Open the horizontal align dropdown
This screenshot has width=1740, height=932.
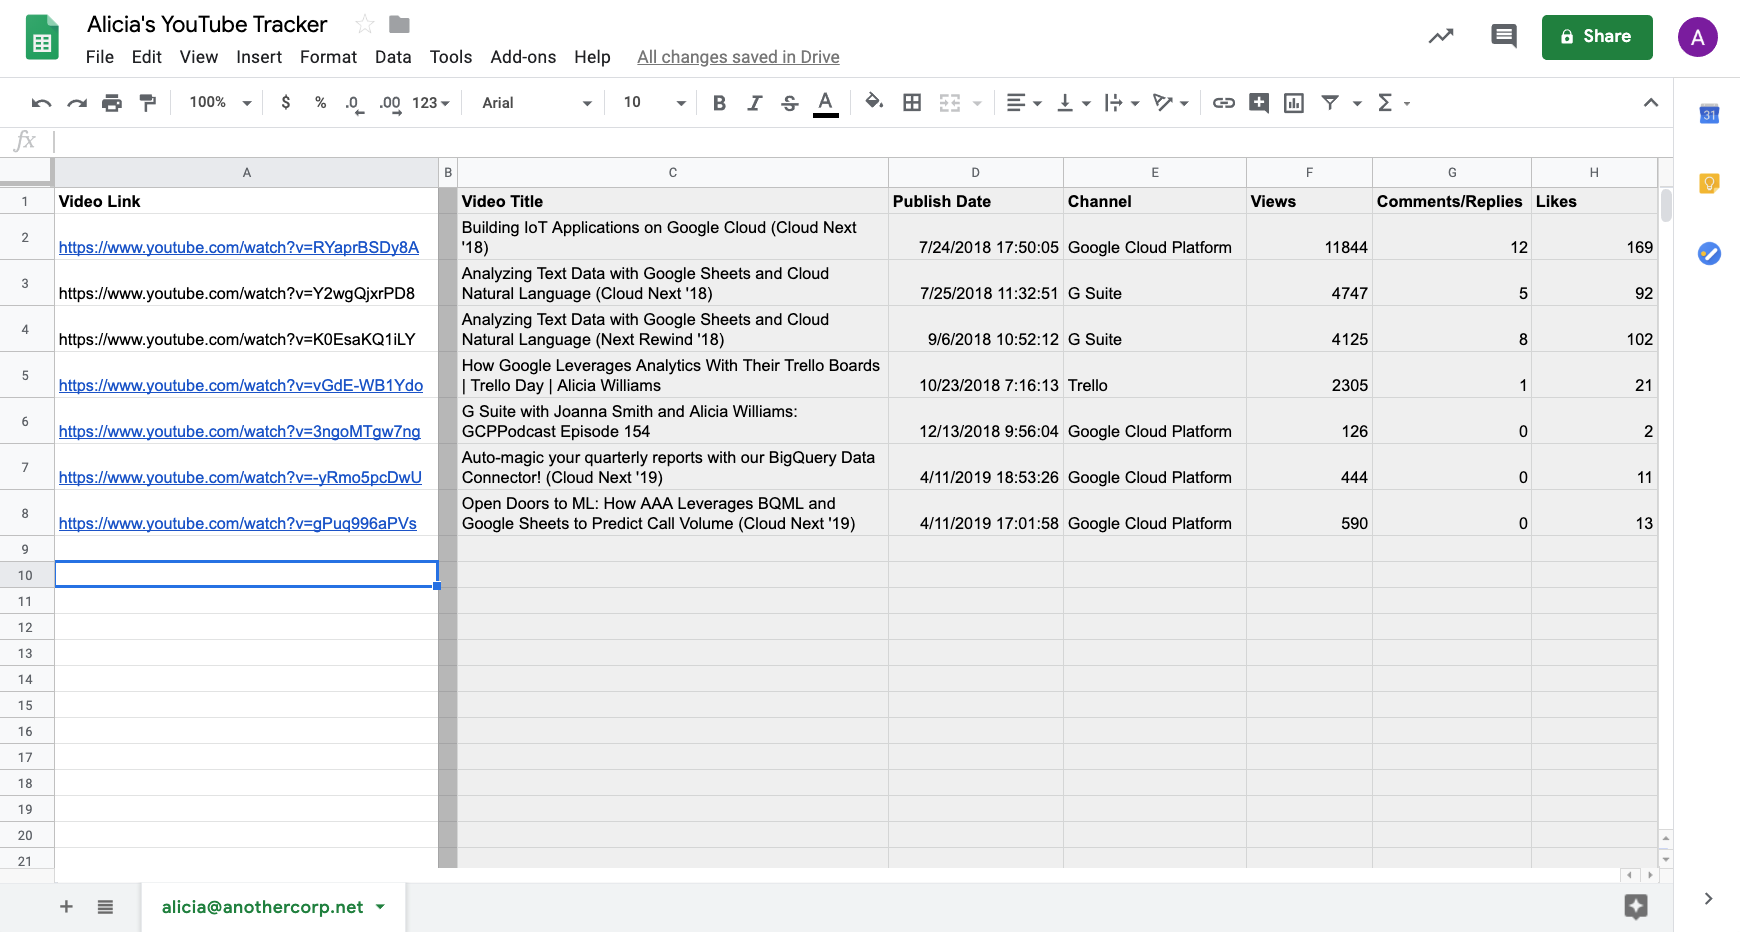coord(1023,103)
